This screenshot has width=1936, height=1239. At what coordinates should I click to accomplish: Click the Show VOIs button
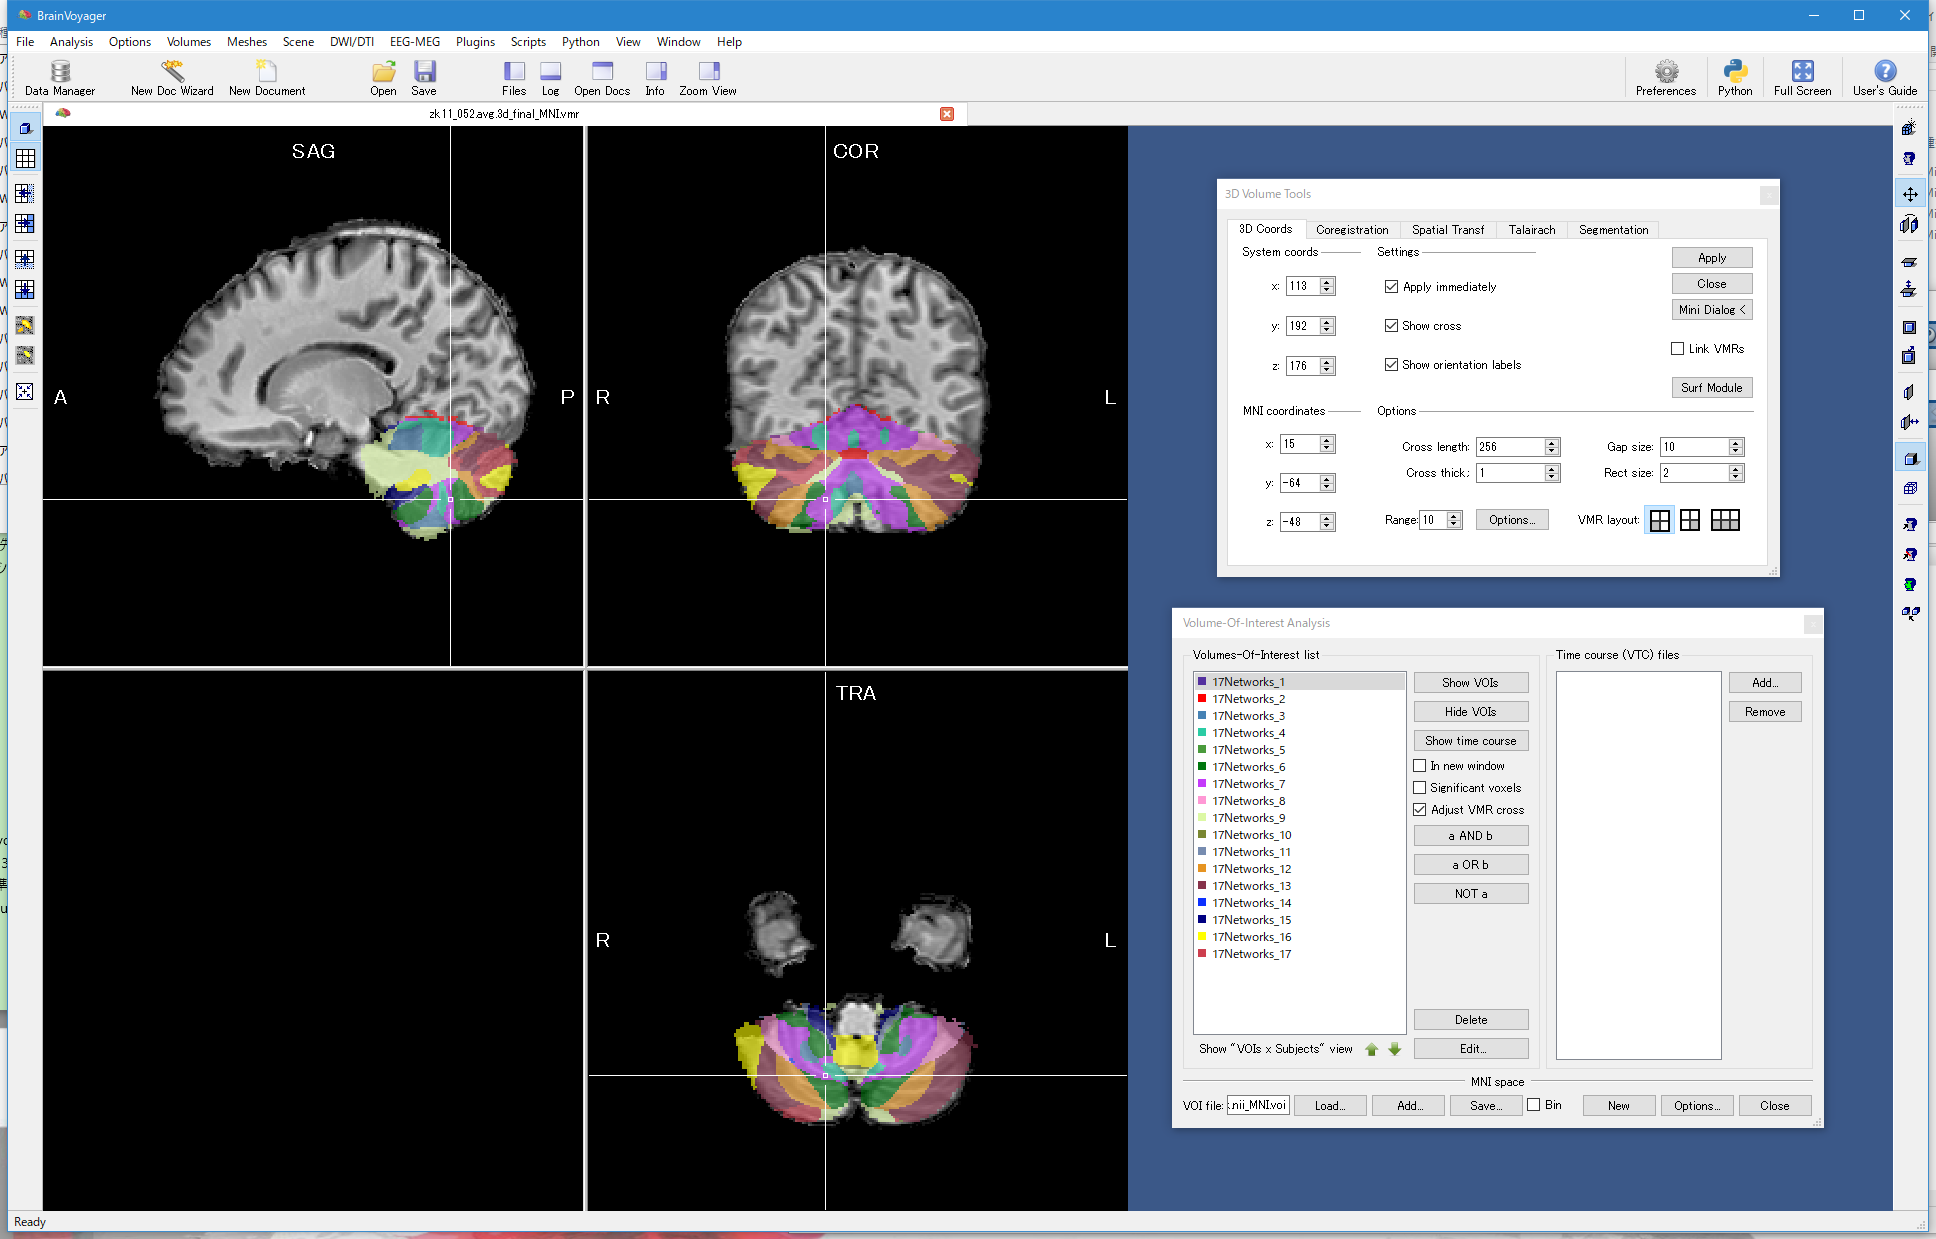[x=1470, y=683]
